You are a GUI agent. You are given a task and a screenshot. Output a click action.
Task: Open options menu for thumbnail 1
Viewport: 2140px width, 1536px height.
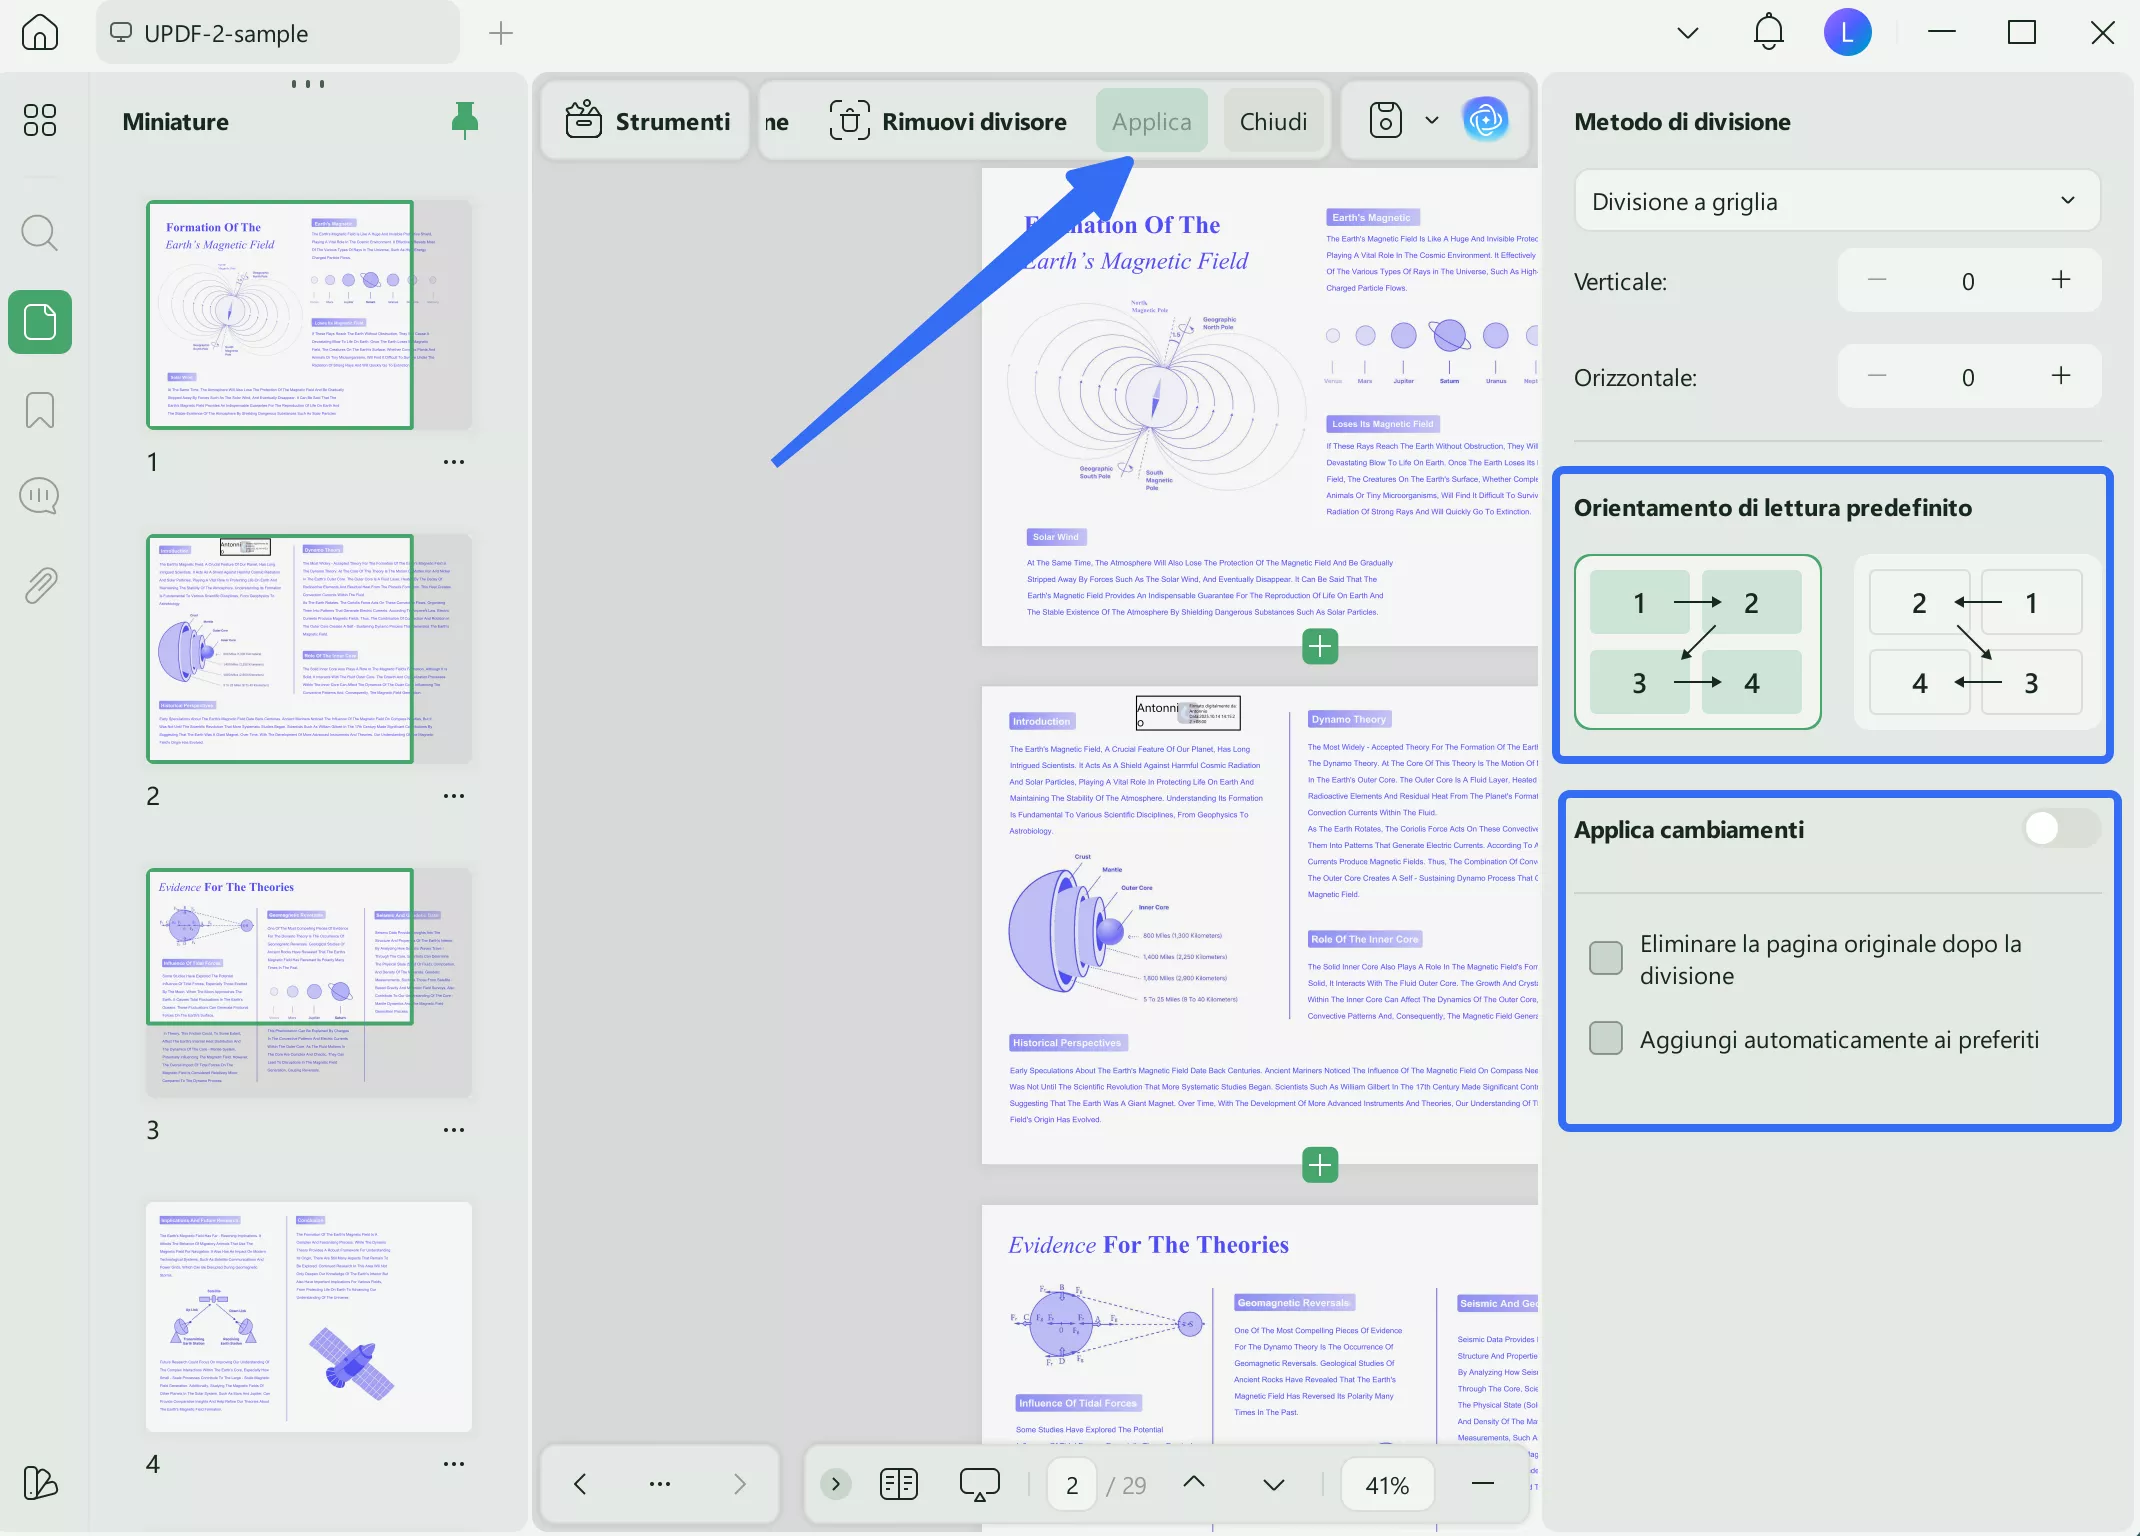click(x=454, y=462)
